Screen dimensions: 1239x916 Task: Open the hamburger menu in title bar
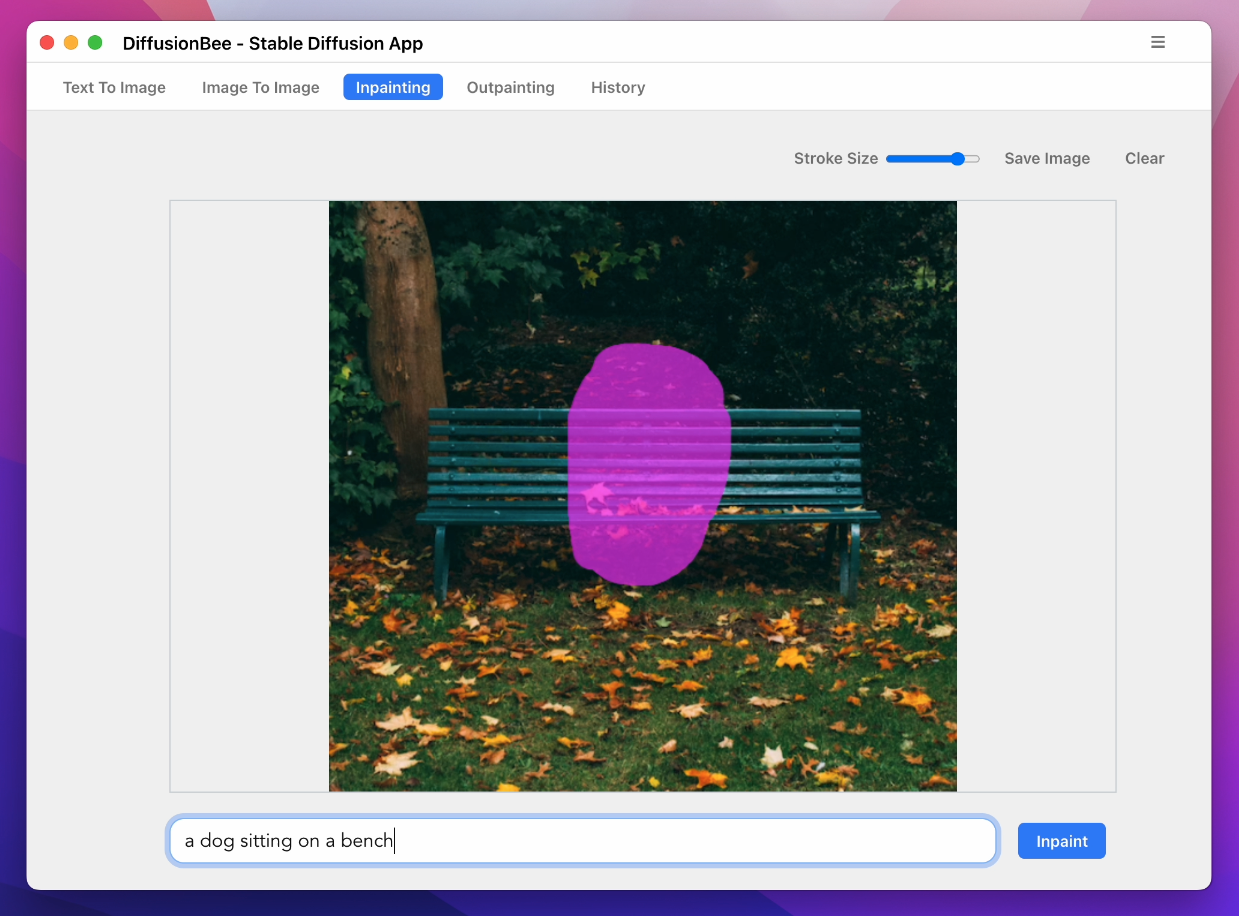point(1158,42)
